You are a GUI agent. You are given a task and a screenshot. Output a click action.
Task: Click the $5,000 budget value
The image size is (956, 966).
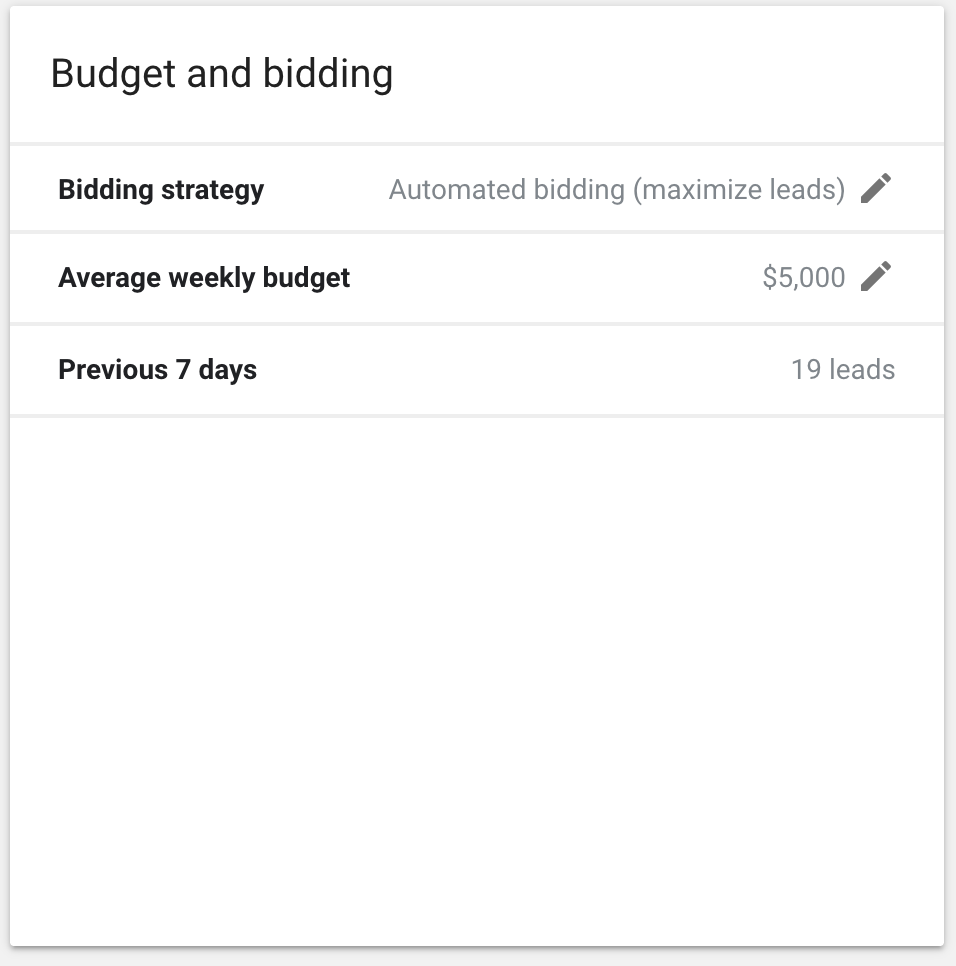coord(803,277)
